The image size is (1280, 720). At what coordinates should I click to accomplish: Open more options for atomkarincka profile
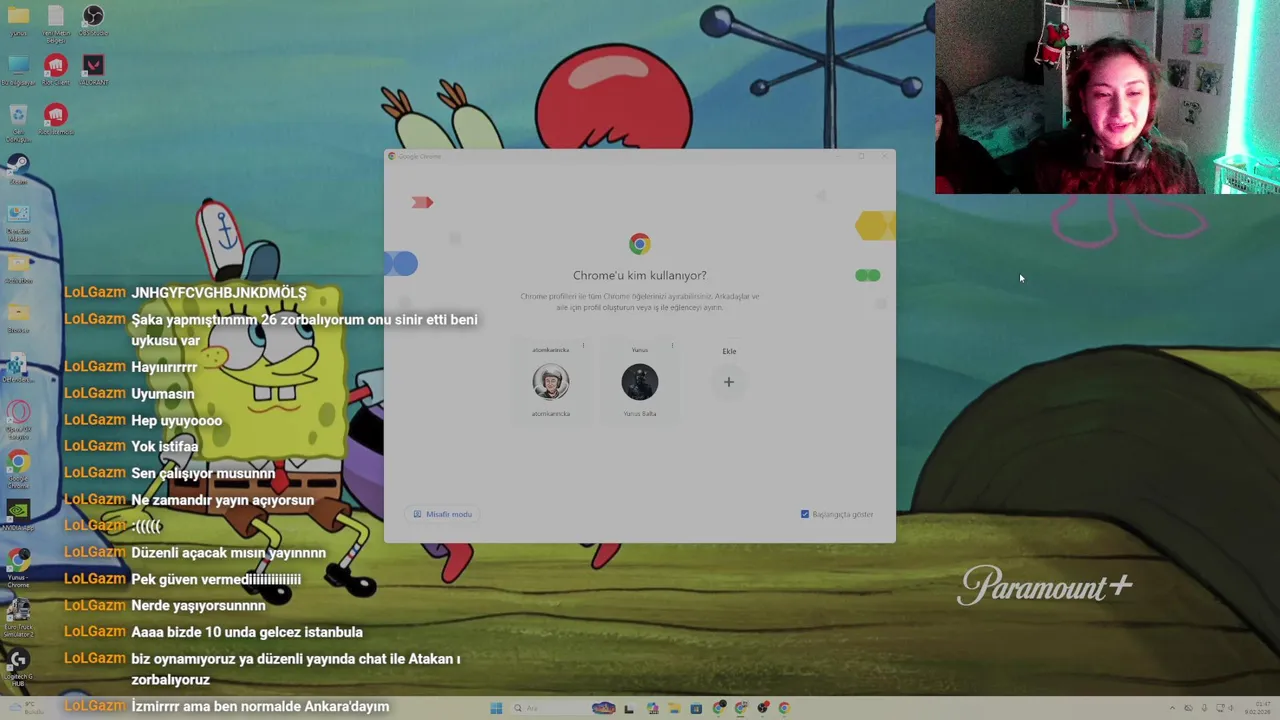[583, 346]
